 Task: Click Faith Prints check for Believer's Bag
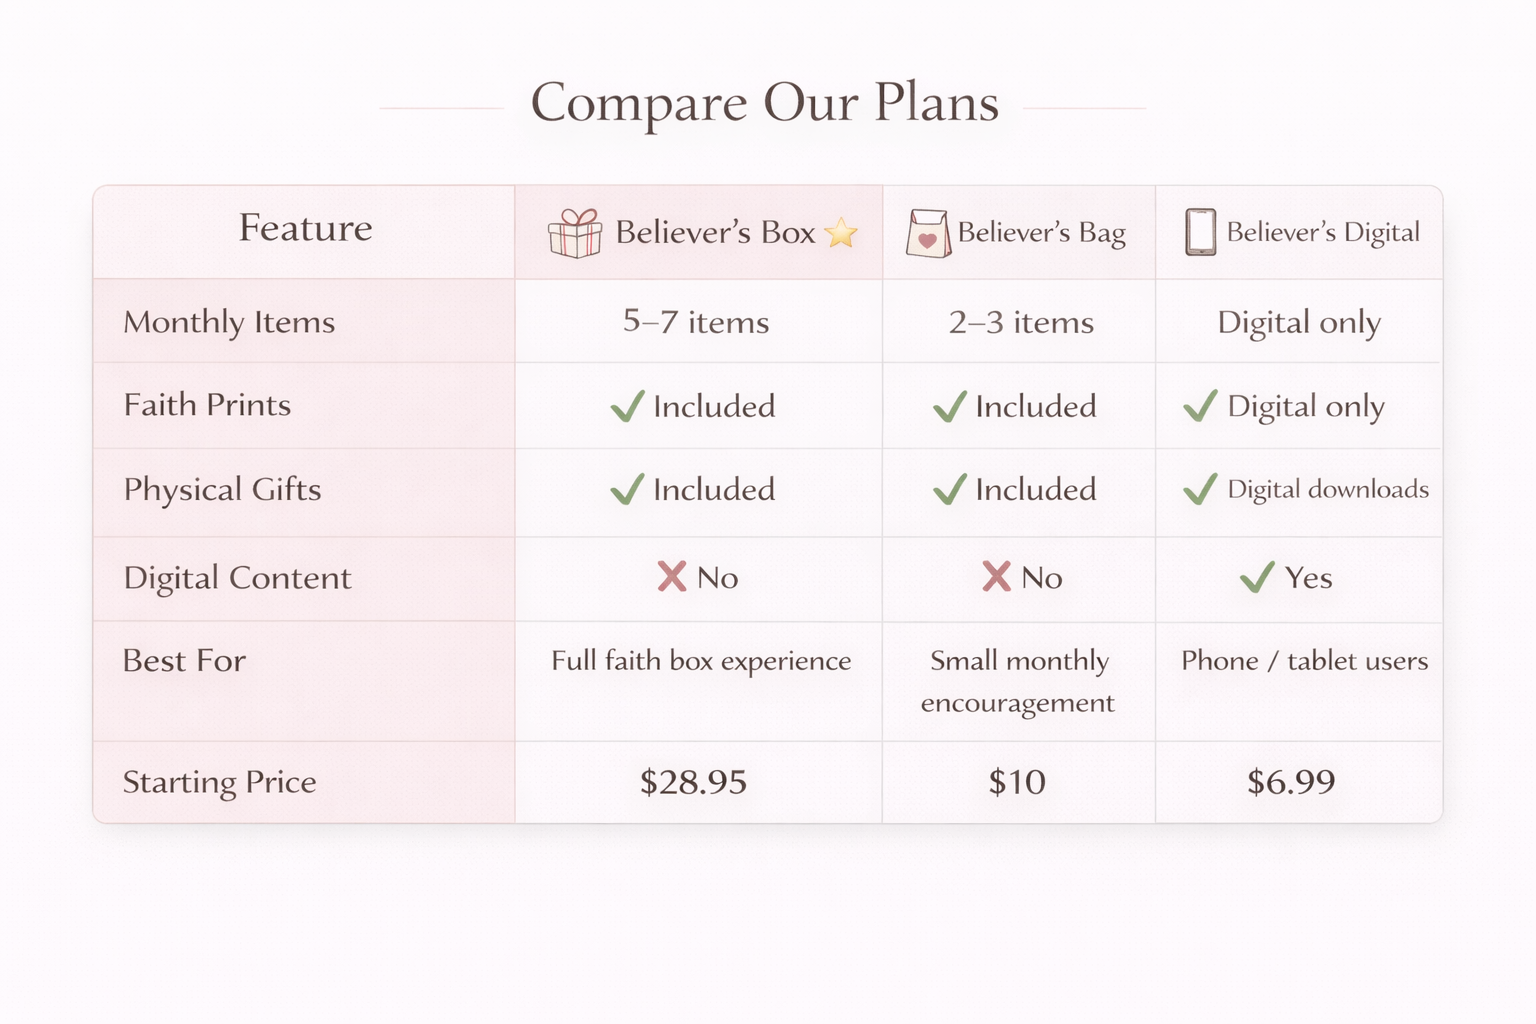coord(949,406)
